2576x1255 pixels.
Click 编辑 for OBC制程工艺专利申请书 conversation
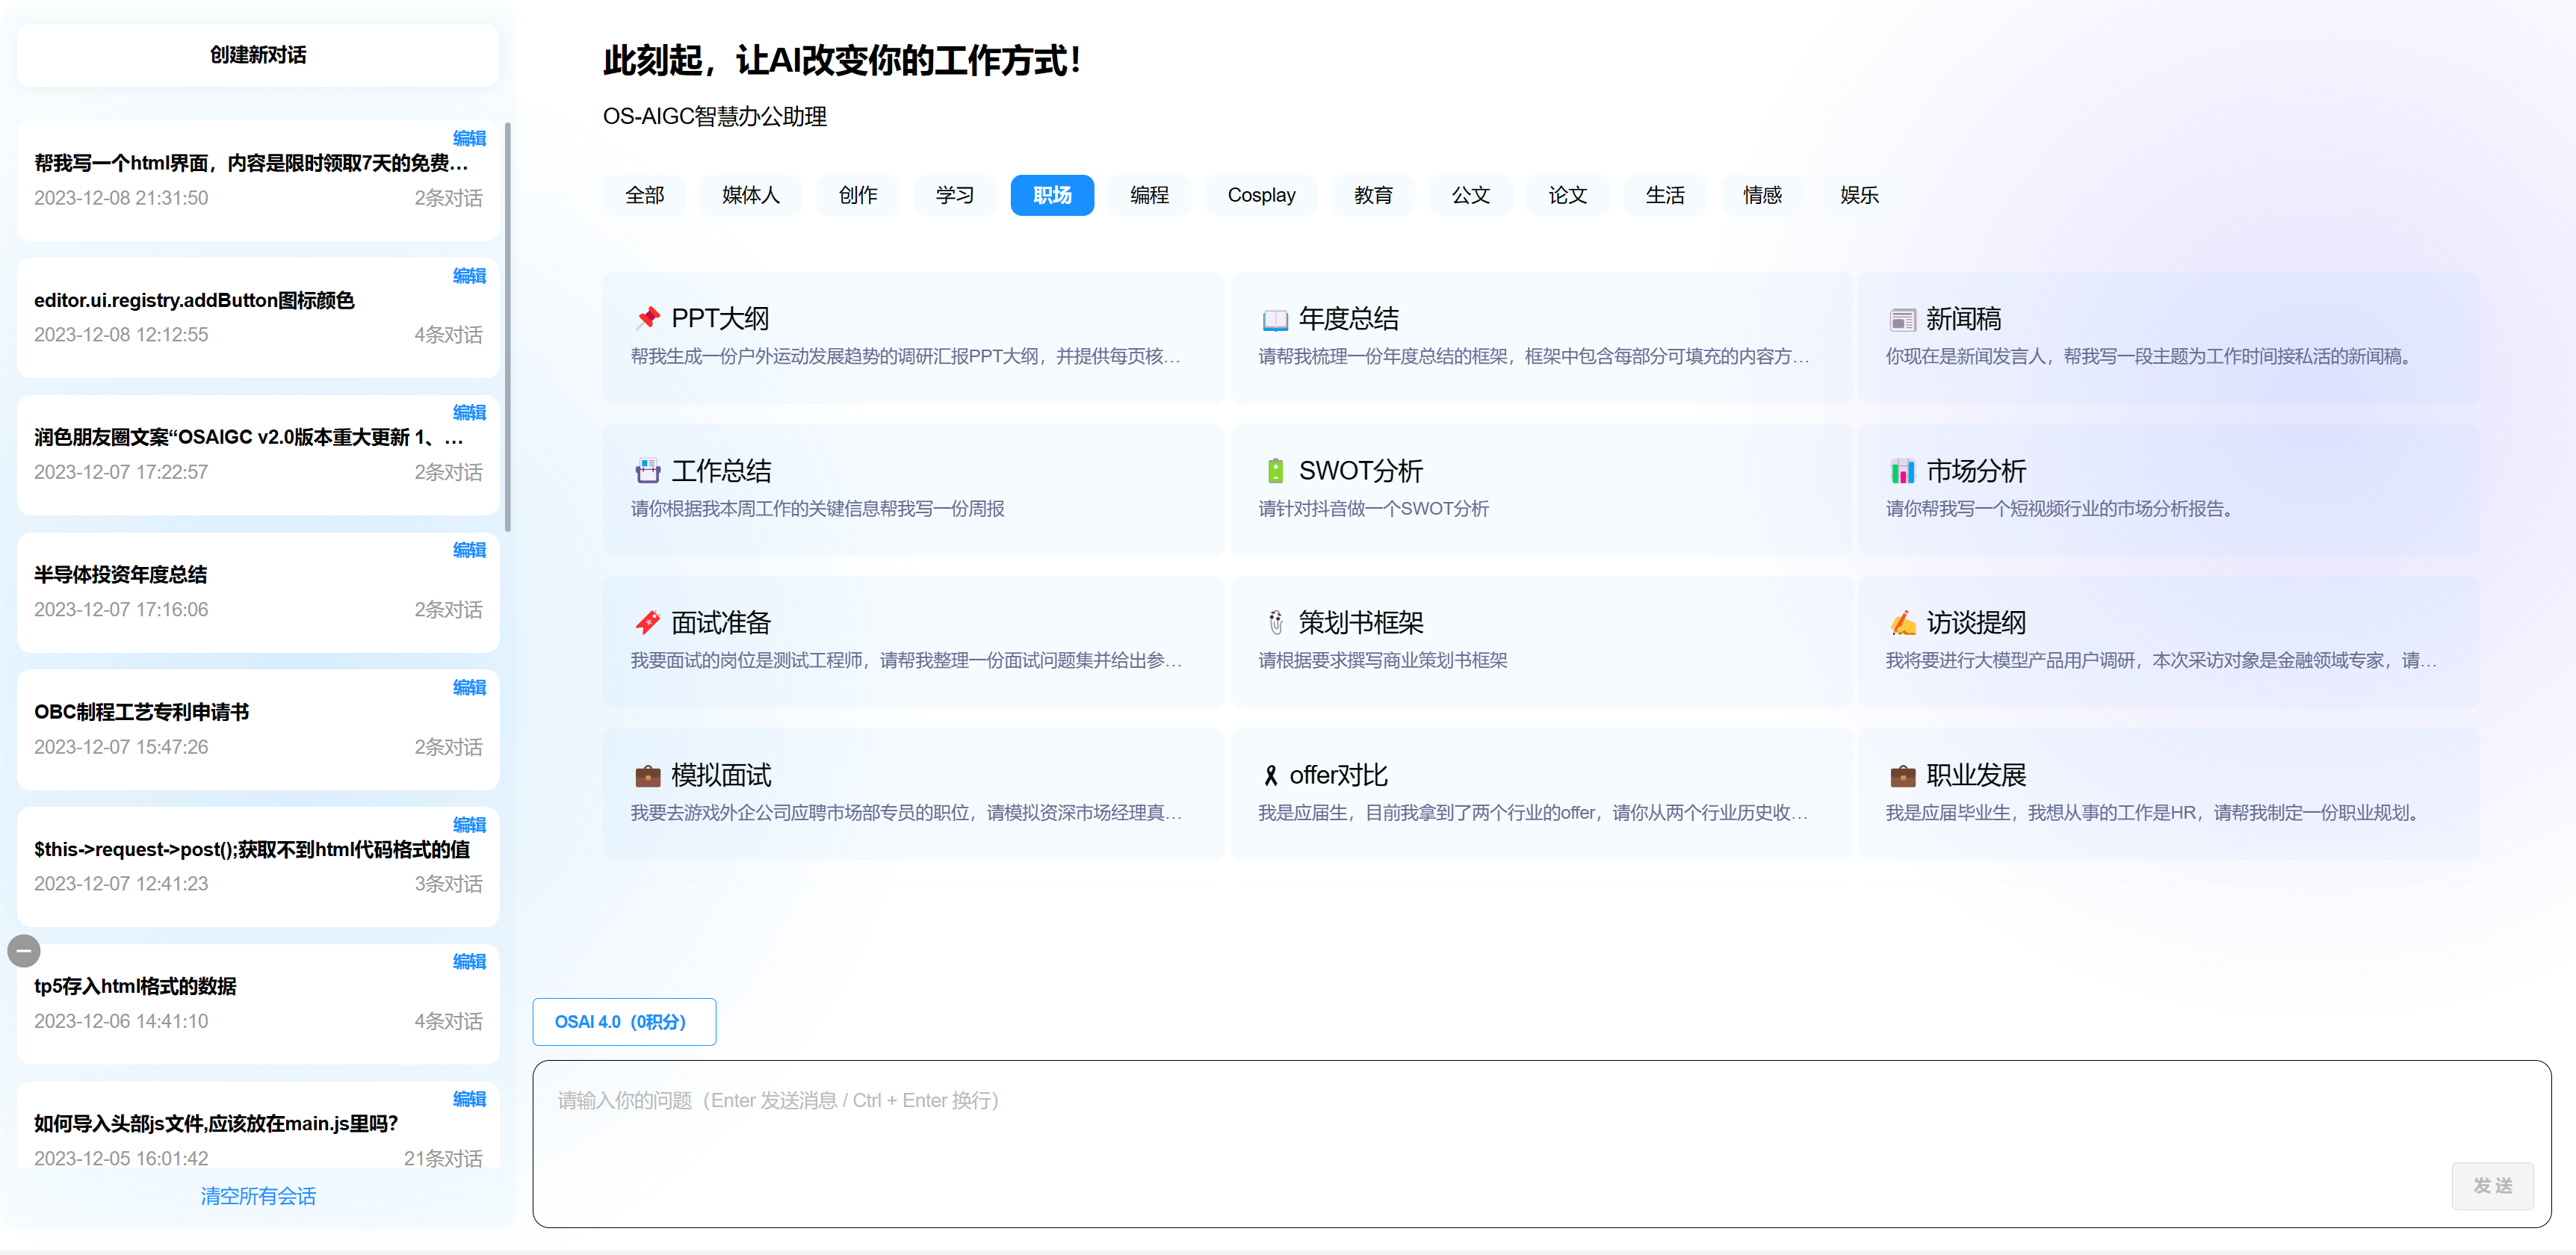tap(469, 687)
